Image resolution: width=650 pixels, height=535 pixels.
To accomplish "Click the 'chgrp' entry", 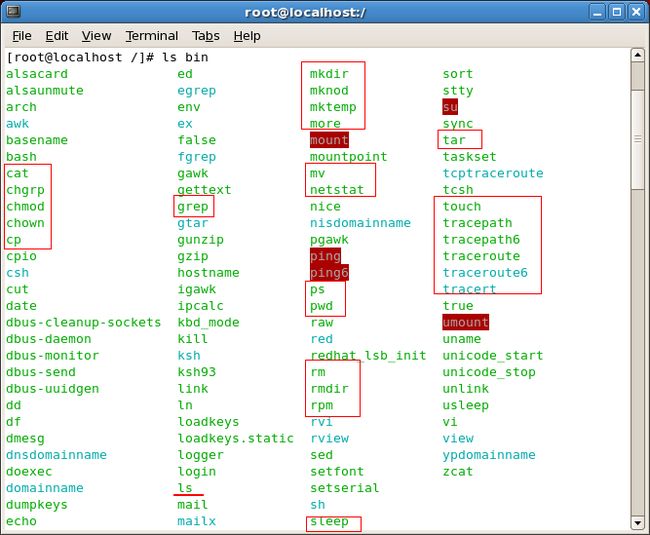I will pyautogui.click(x=25, y=190).
